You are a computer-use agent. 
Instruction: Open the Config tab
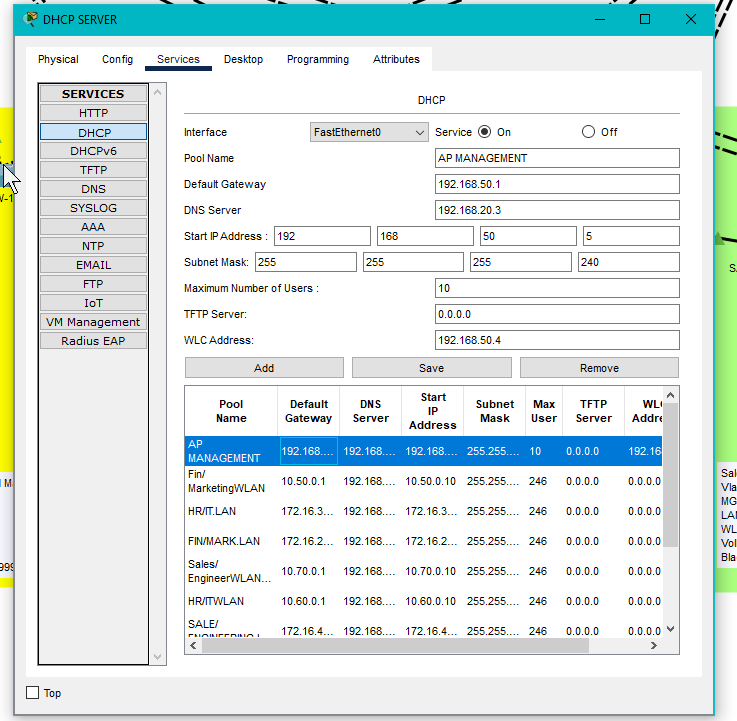(117, 60)
